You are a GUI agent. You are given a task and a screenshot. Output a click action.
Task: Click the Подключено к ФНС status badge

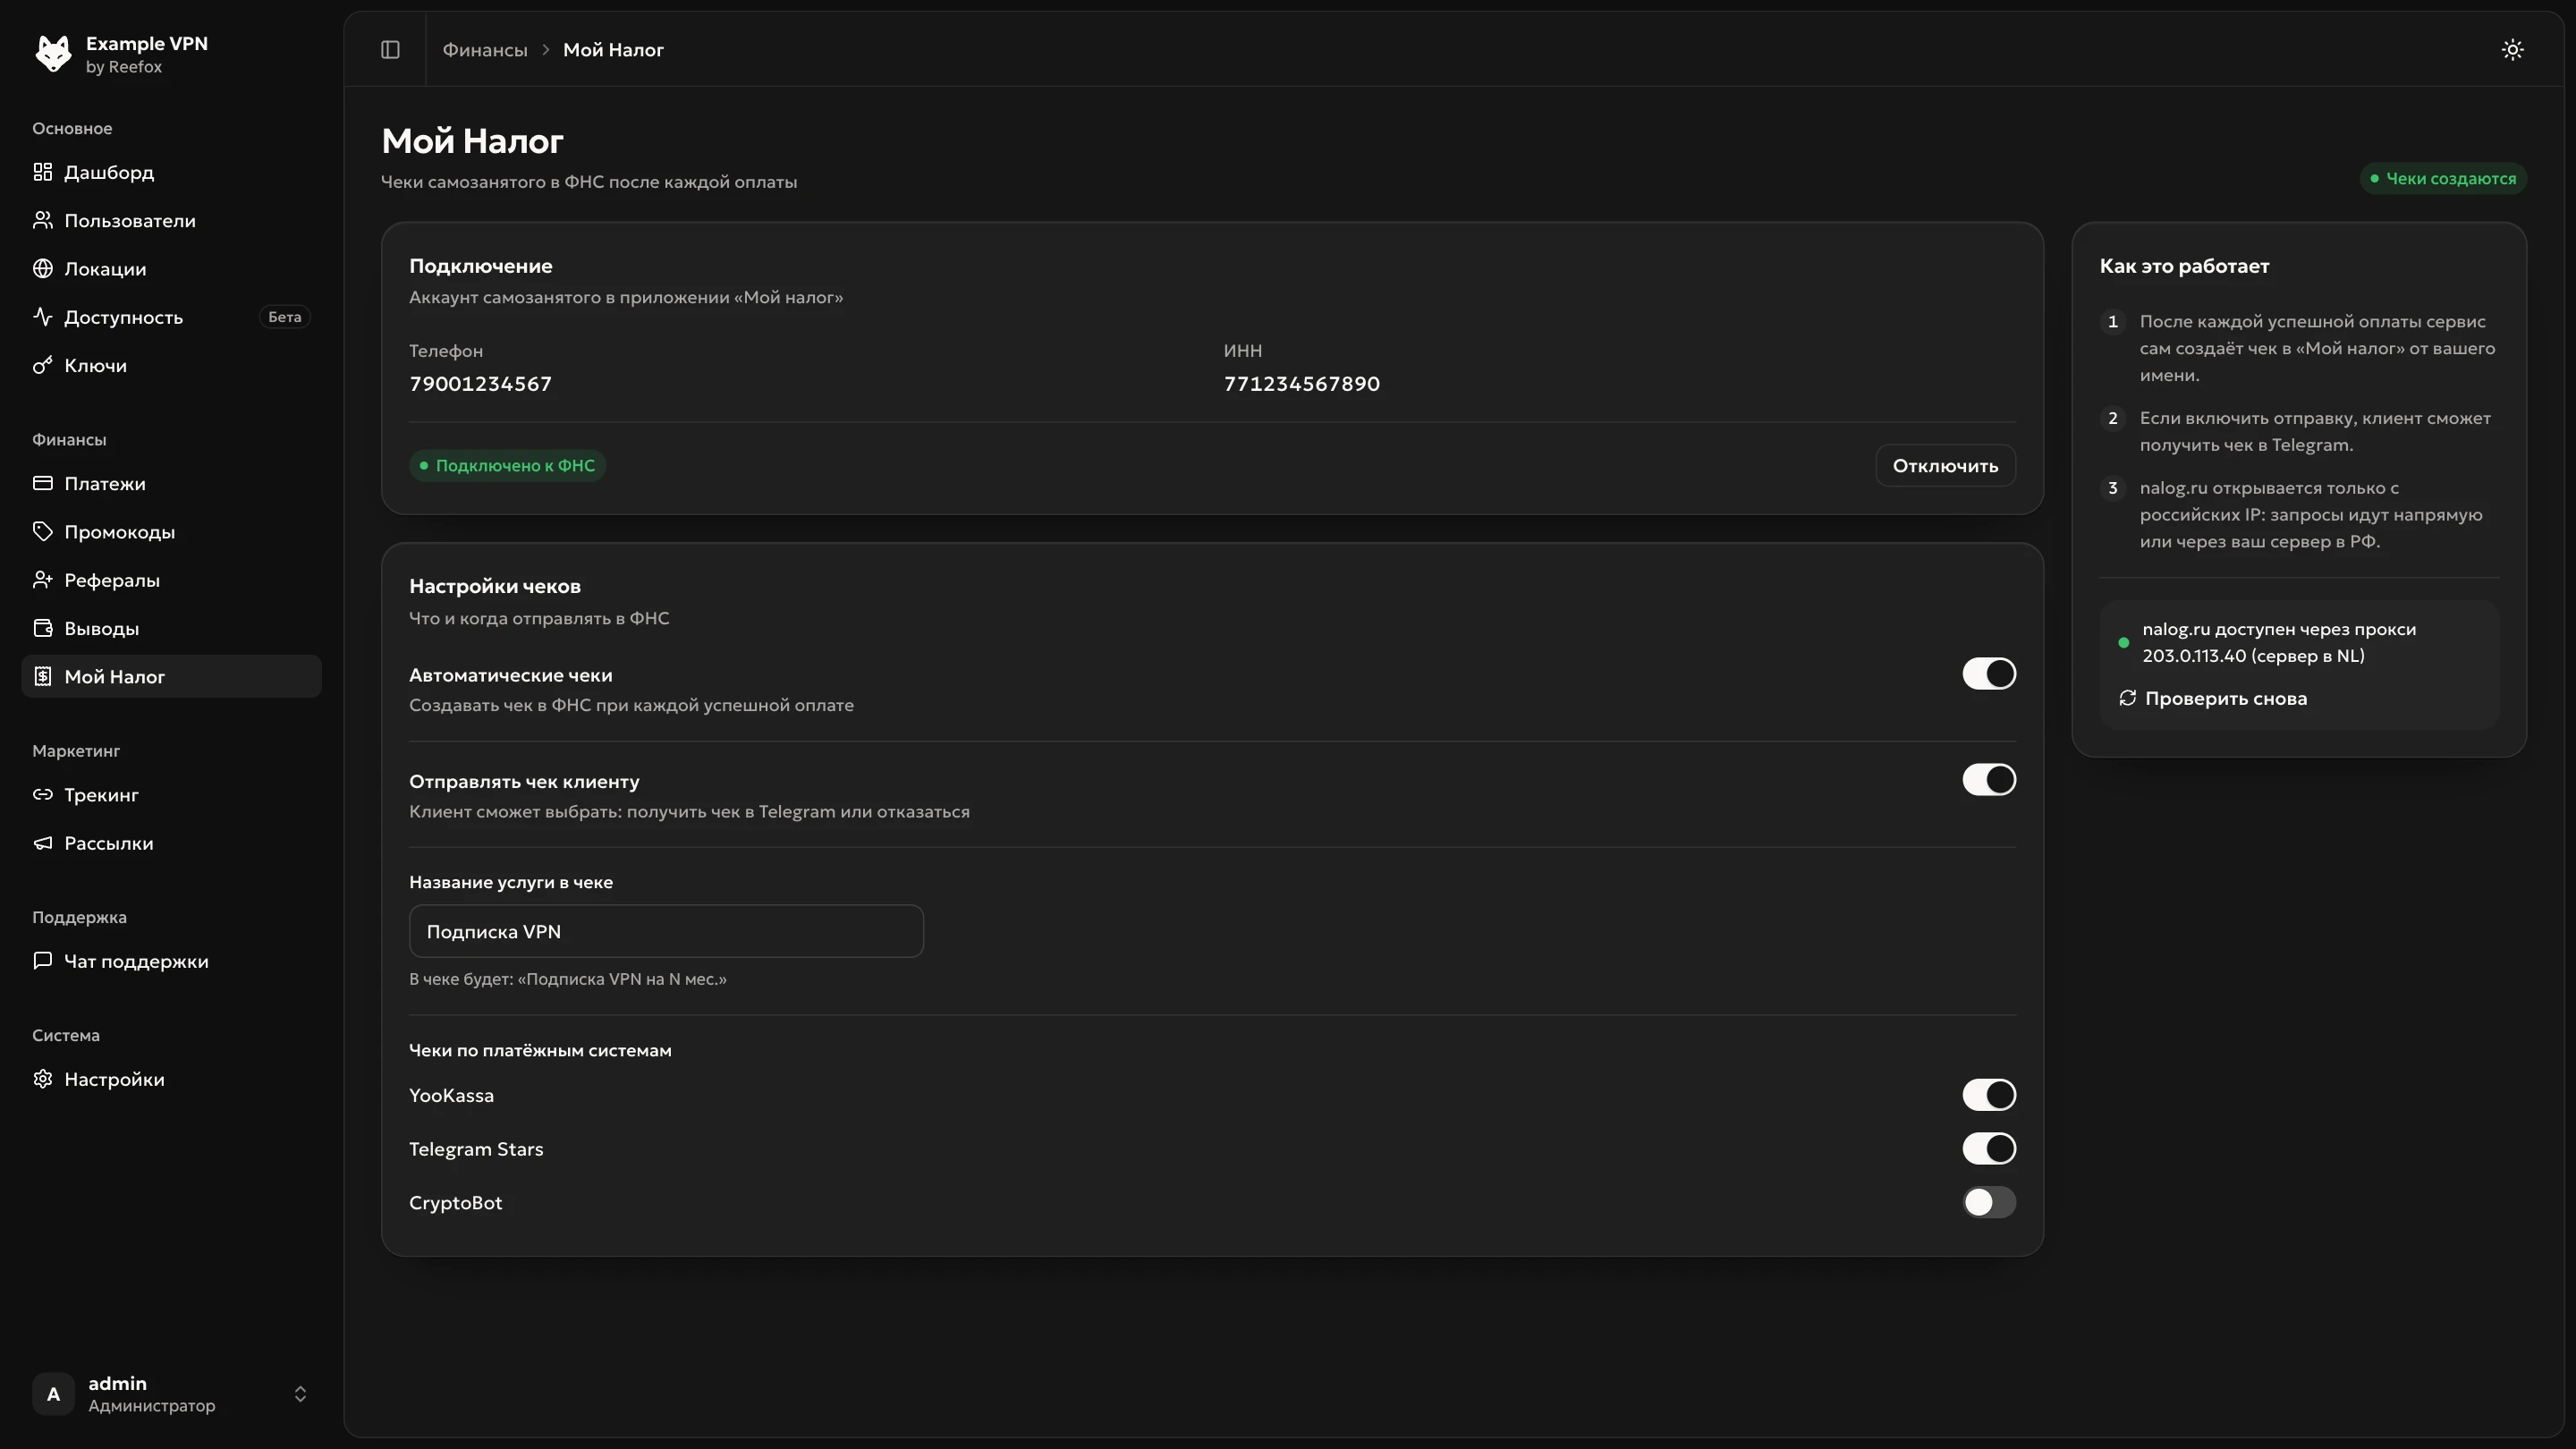[507, 466]
